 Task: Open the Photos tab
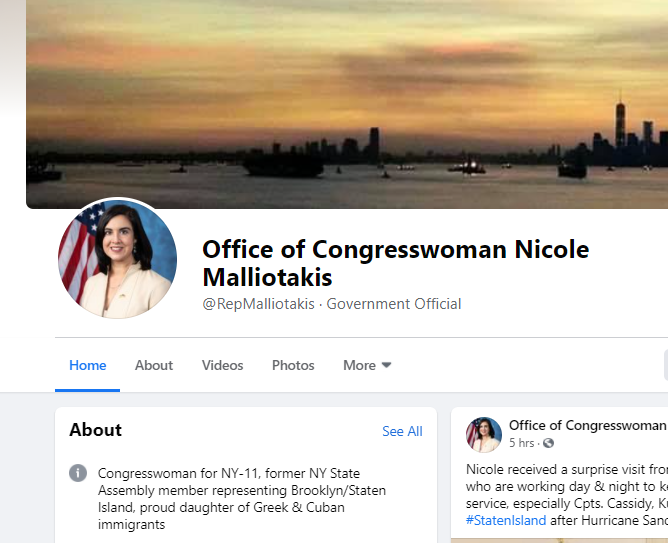(293, 365)
